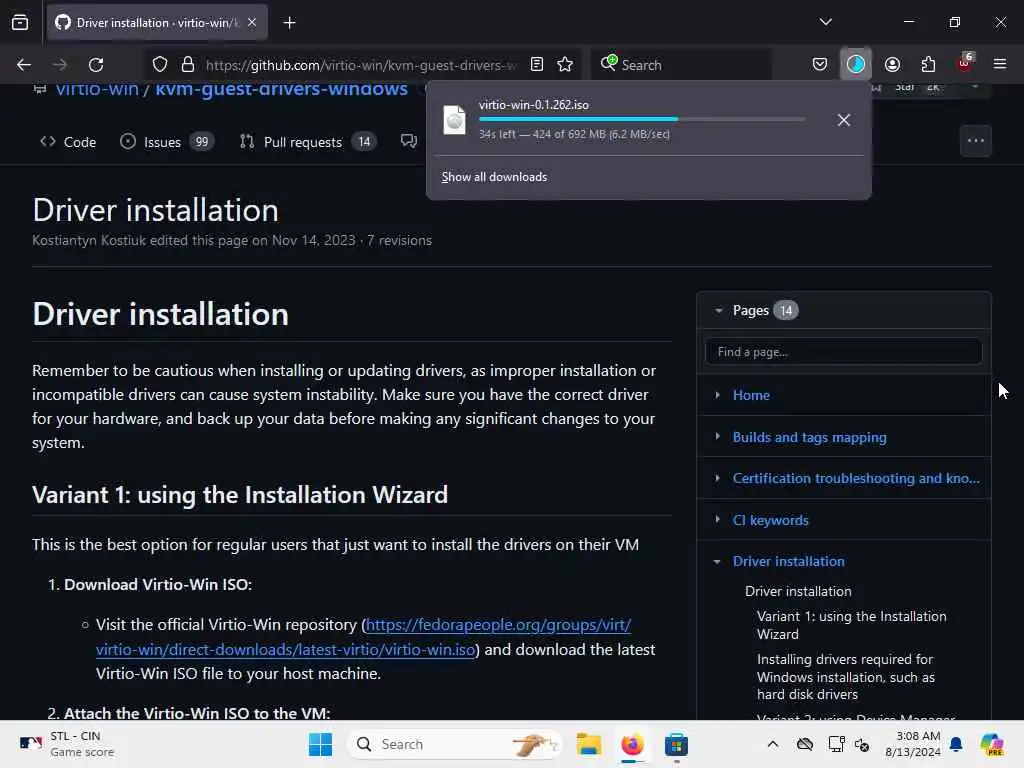
Task: Switch to the Code tab
Action: (x=68, y=142)
